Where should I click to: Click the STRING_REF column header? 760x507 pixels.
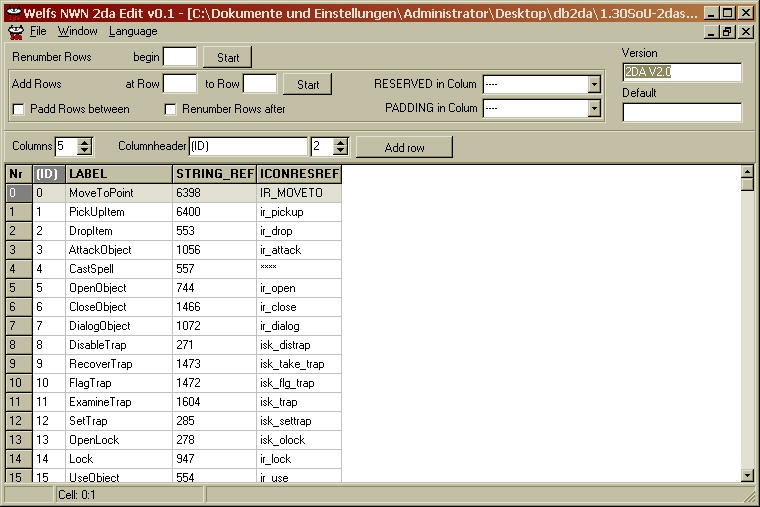point(214,174)
